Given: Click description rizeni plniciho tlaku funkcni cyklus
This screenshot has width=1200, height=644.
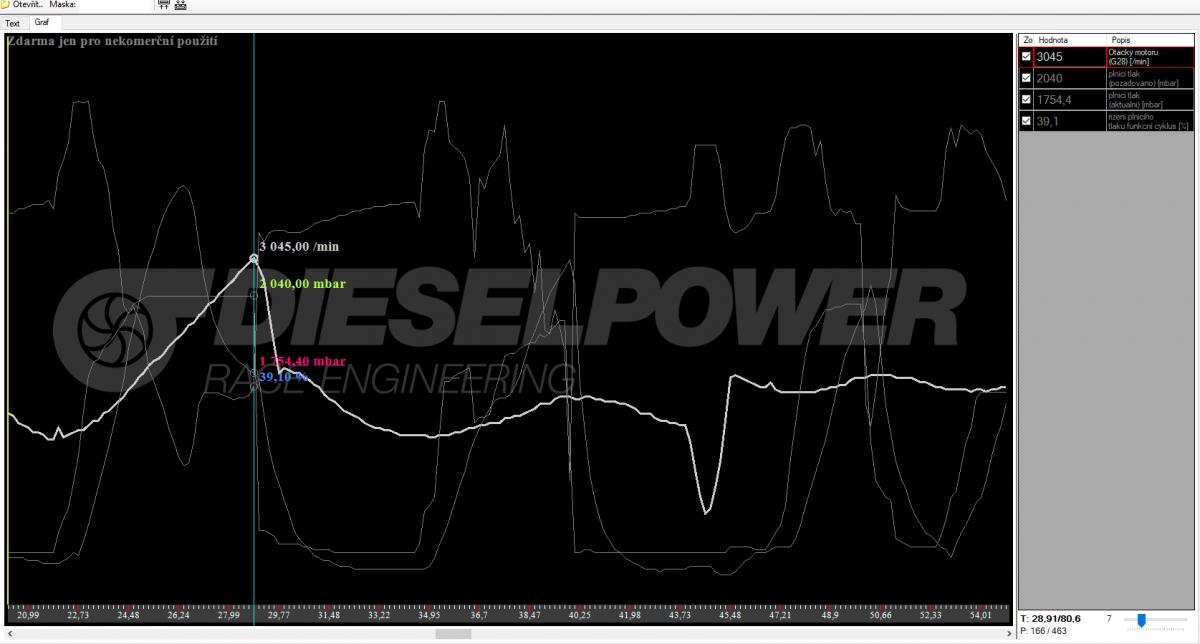Looking at the screenshot, I should [1150, 121].
